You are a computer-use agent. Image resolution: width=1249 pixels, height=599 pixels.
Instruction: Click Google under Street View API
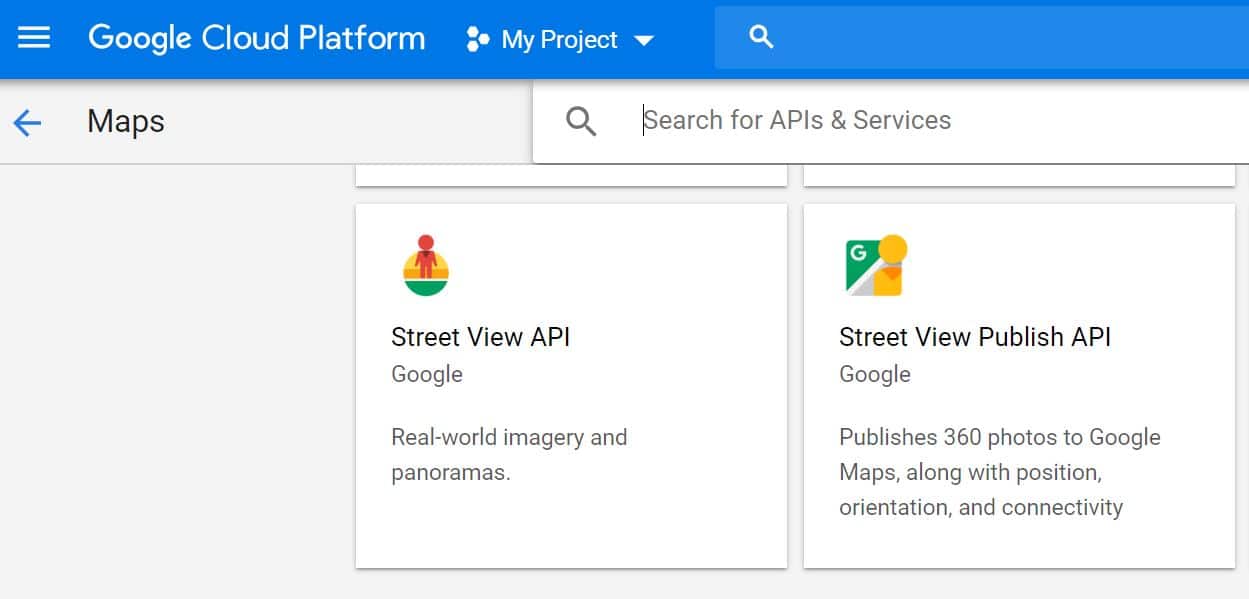coord(427,374)
